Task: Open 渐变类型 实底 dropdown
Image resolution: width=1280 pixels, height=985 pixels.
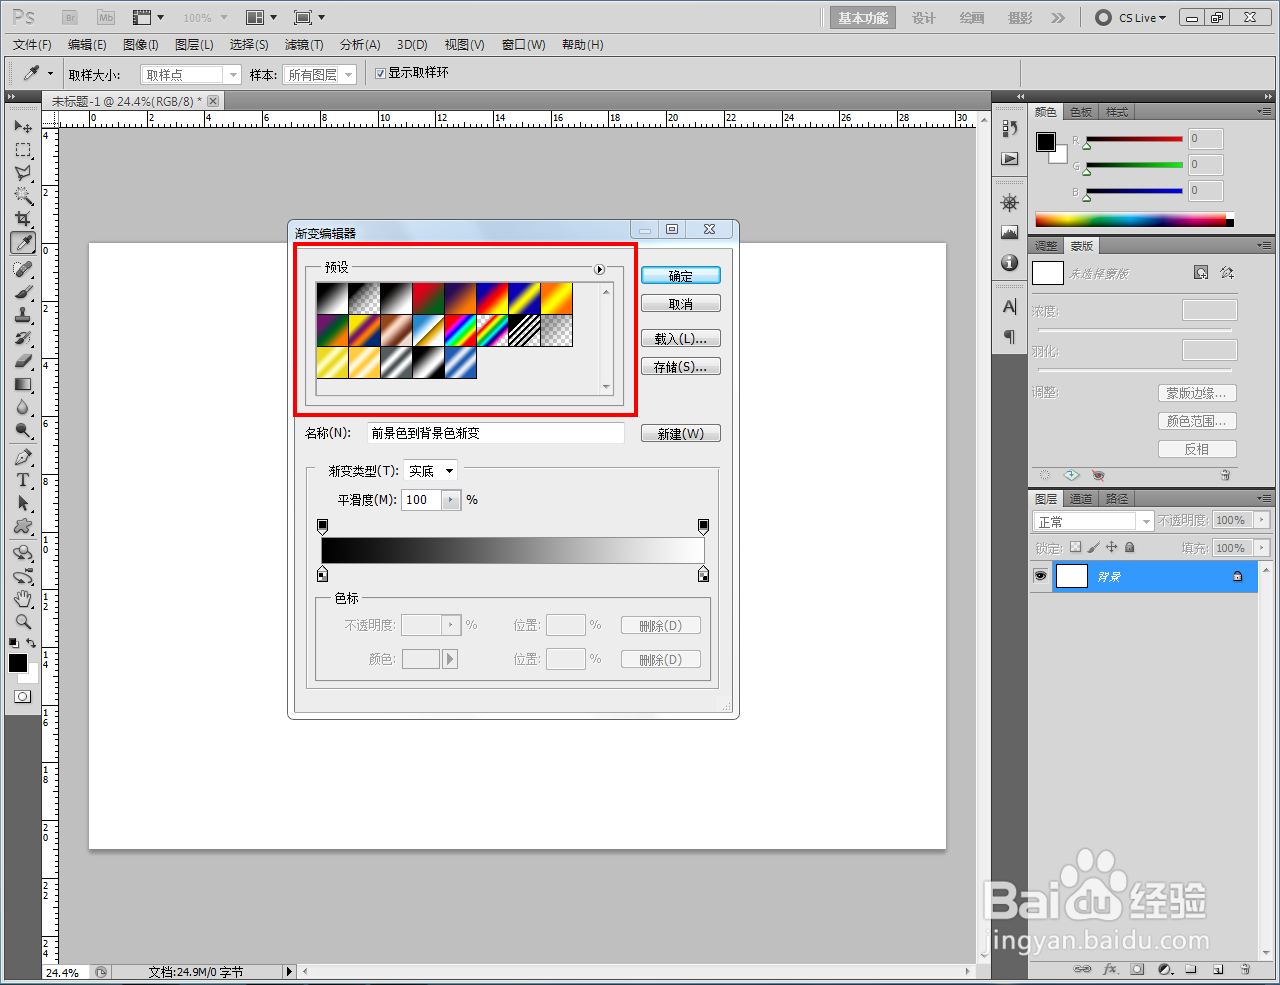Action: (x=430, y=471)
